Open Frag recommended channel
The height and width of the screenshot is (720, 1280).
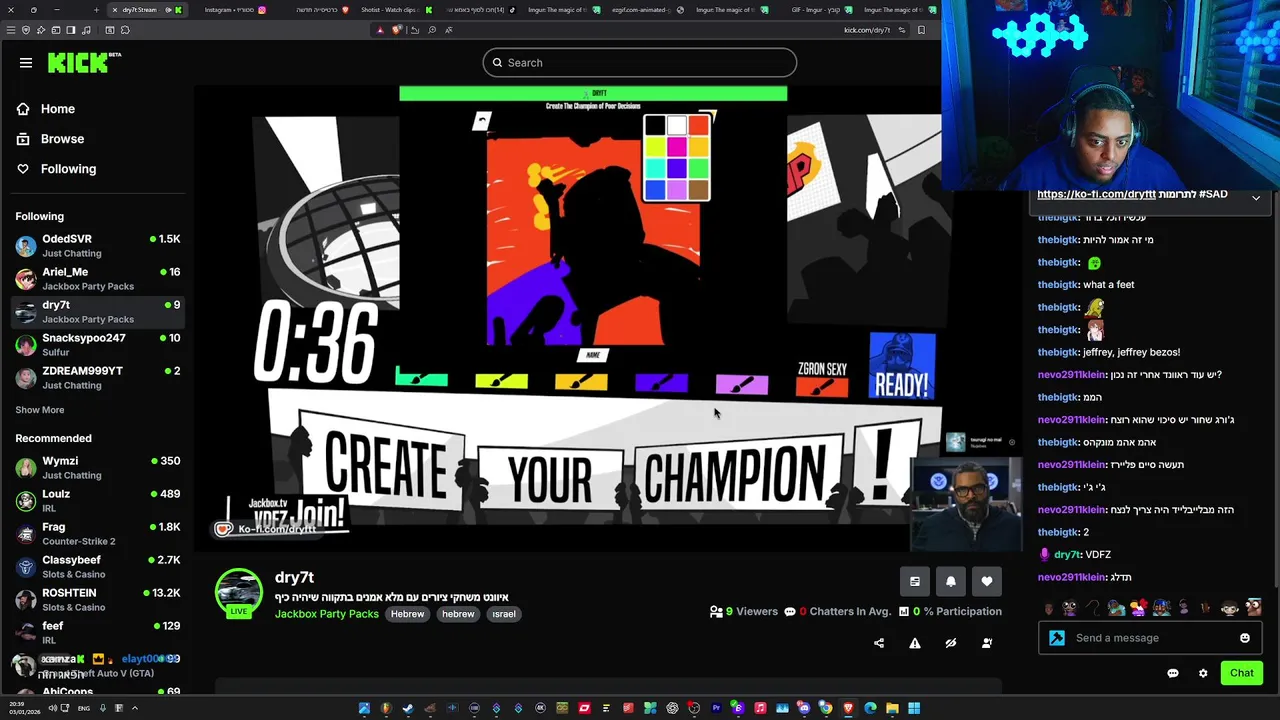click(97, 533)
